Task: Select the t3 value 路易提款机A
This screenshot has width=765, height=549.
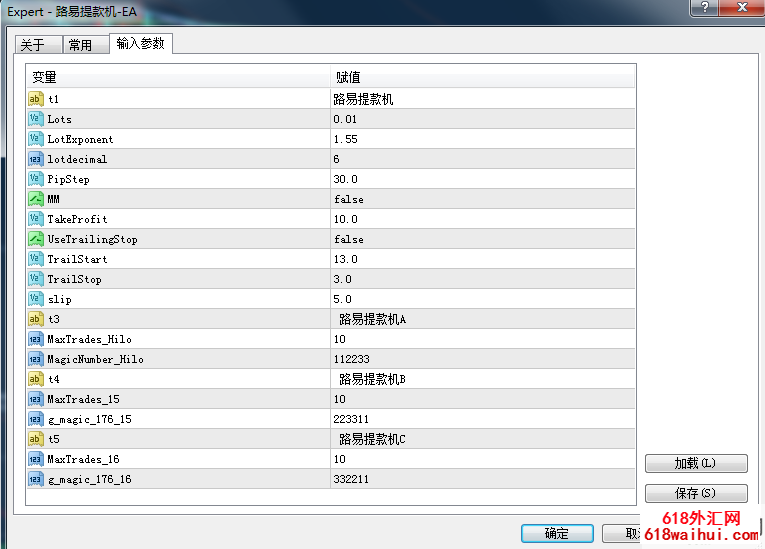Action: click(x=373, y=319)
